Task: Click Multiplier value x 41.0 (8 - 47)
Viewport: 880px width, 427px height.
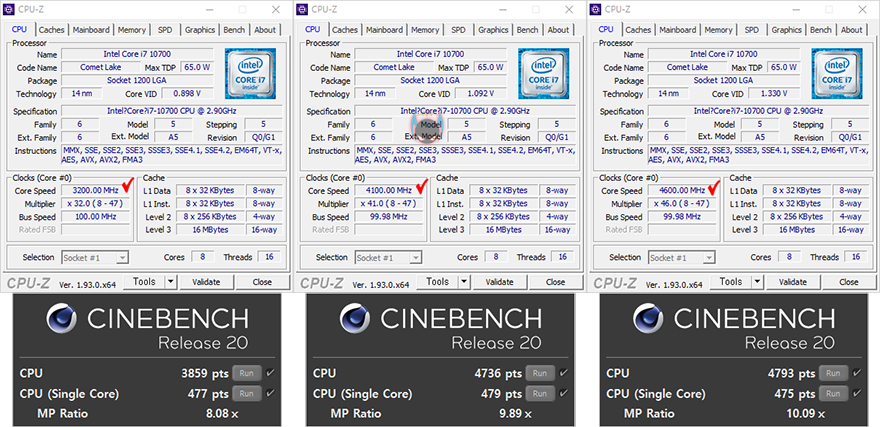Action: coord(389,204)
